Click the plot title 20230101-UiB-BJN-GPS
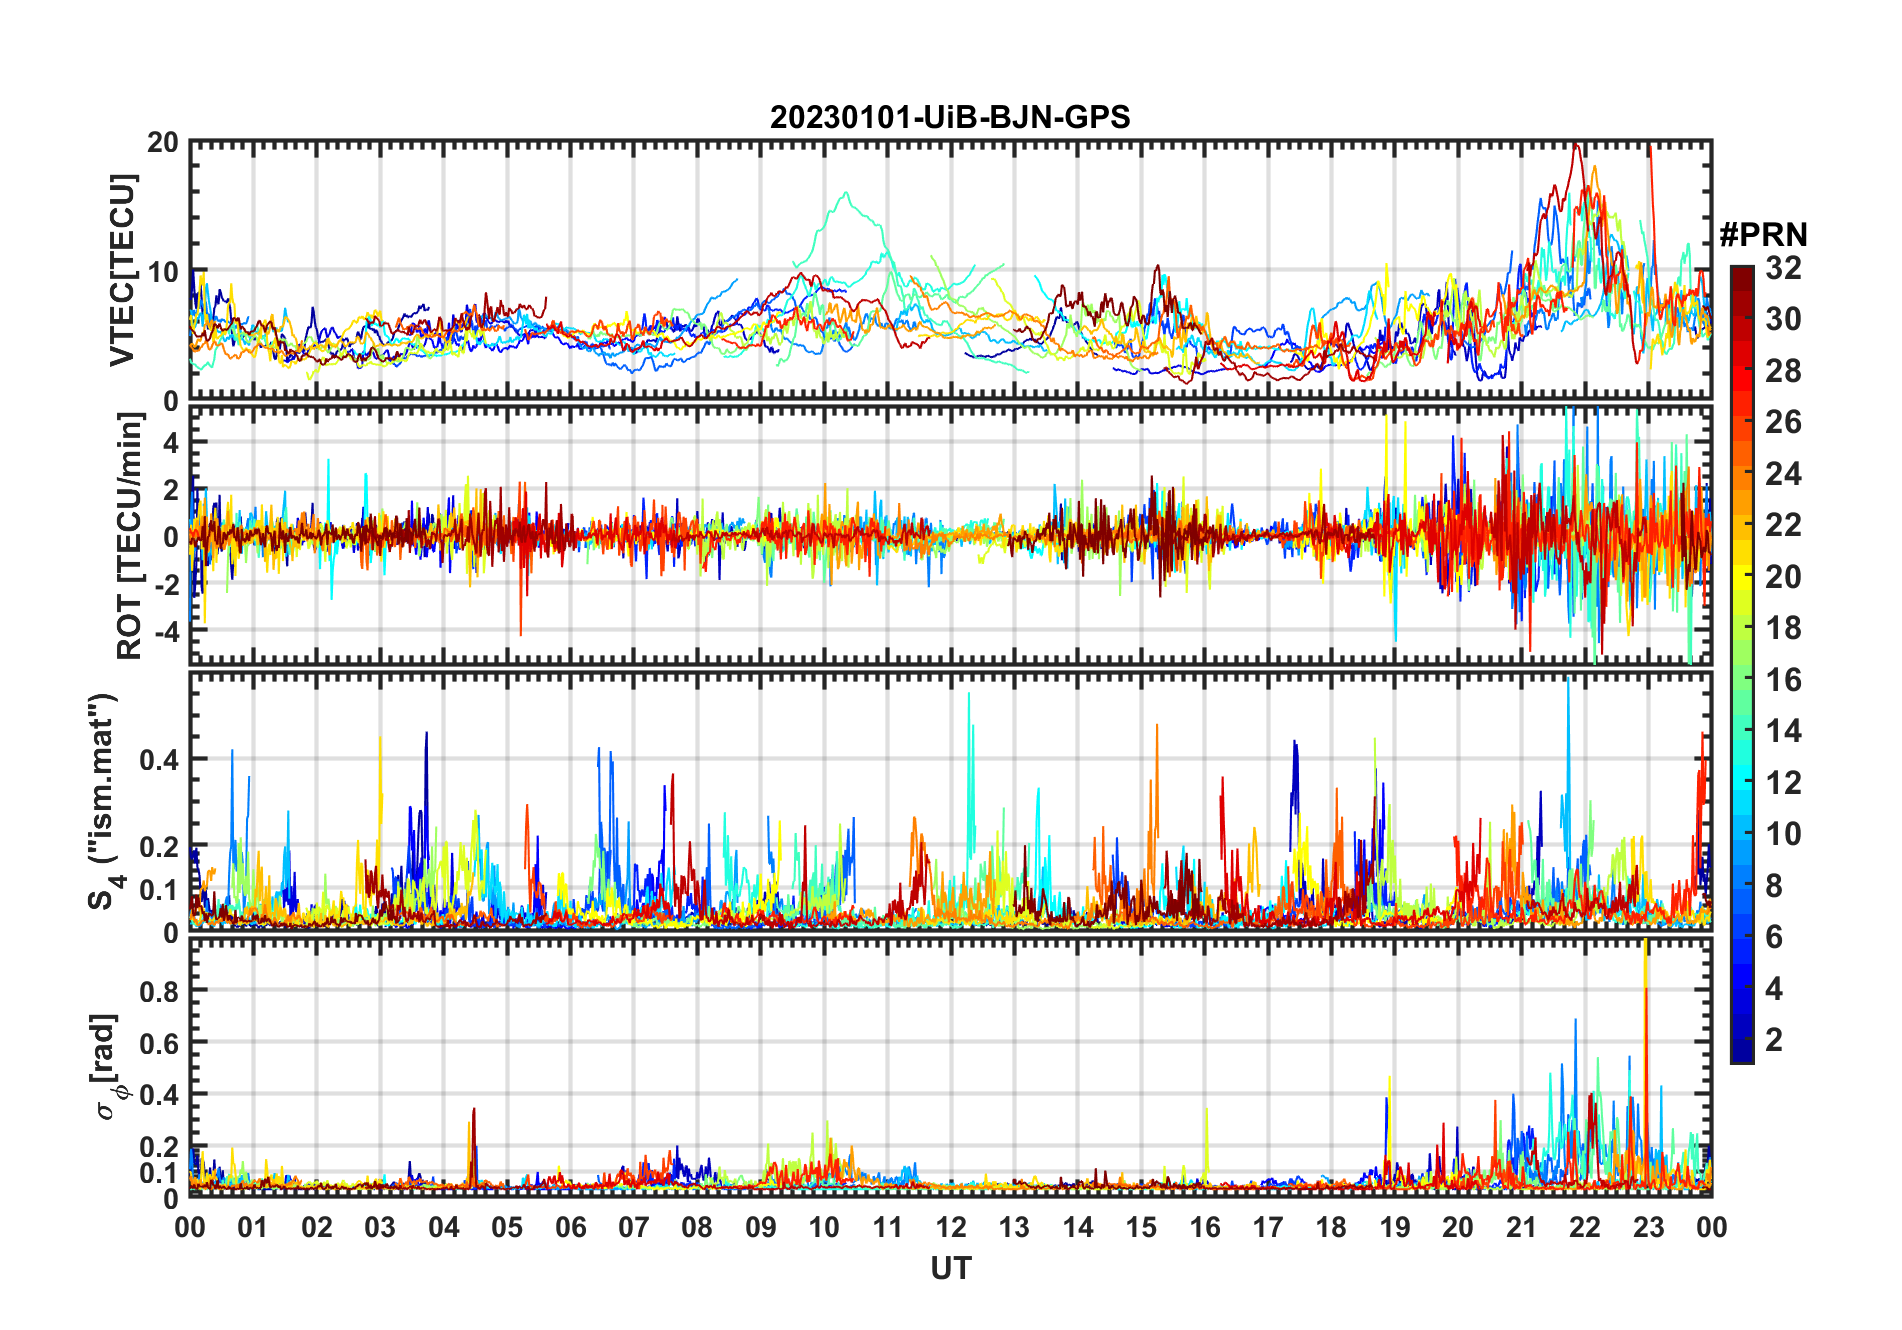 [950, 118]
